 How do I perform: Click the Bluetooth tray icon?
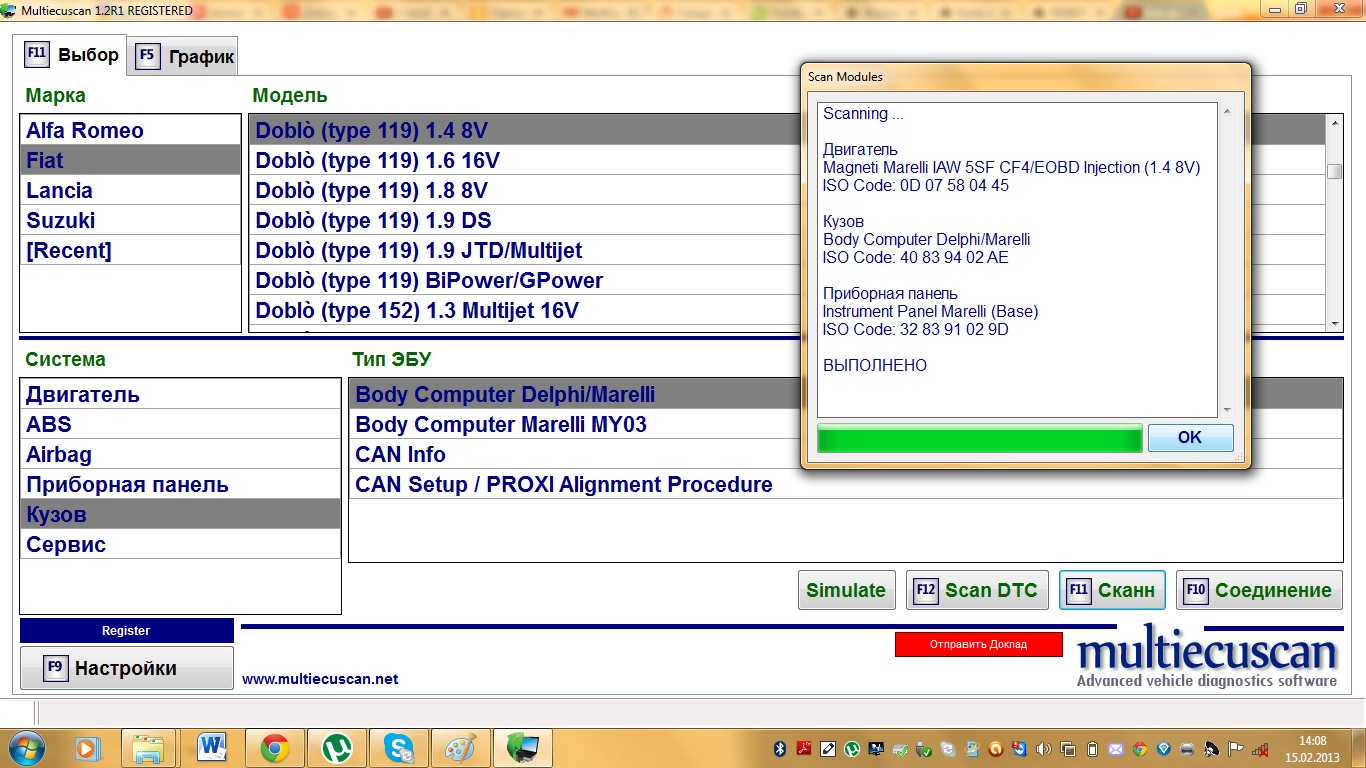coord(781,748)
